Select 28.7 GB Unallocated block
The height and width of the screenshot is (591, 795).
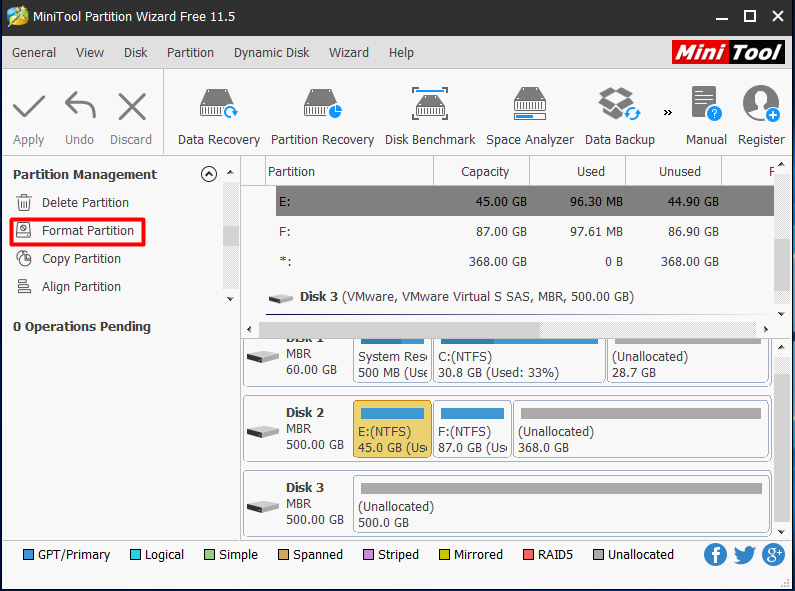pos(689,361)
